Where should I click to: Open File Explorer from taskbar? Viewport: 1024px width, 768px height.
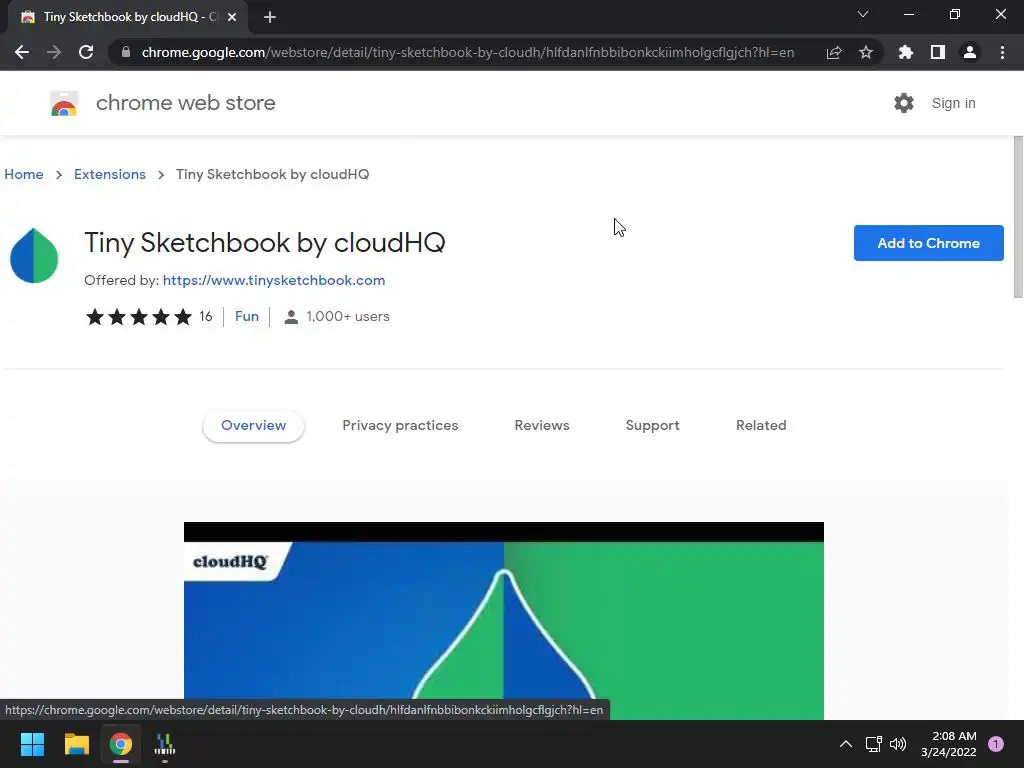pyautogui.click(x=76, y=744)
